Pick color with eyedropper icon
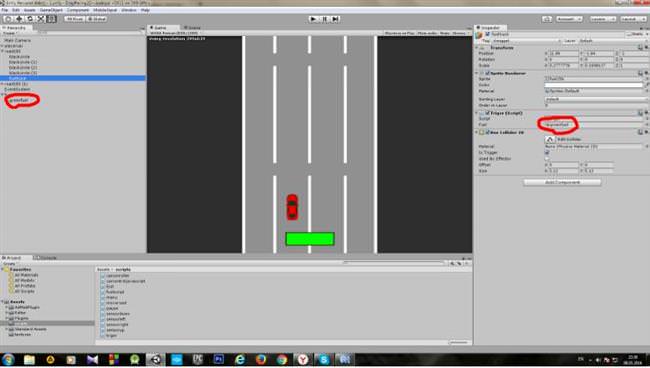The image size is (650, 368). tap(647, 85)
